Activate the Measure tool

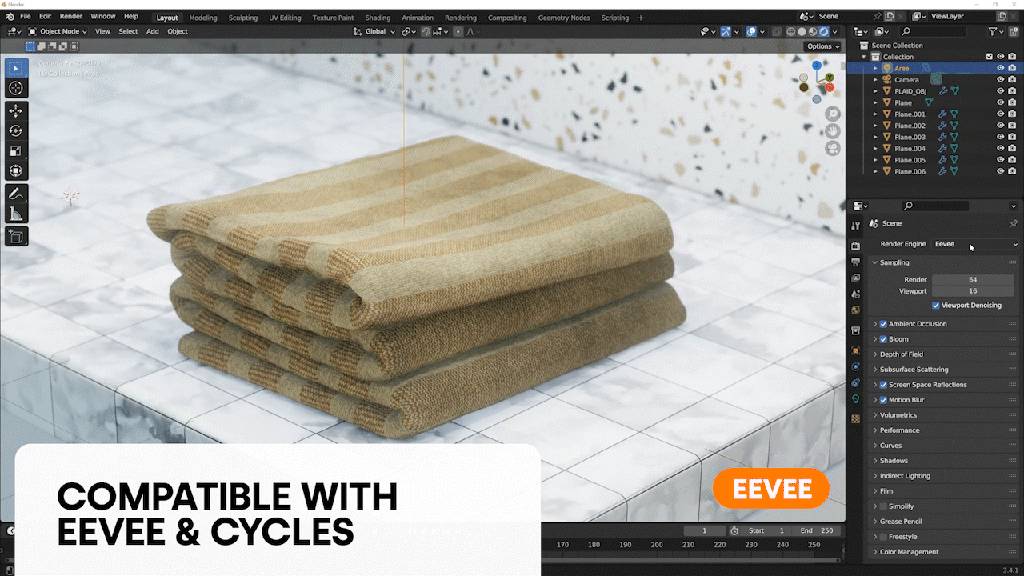pos(16,213)
